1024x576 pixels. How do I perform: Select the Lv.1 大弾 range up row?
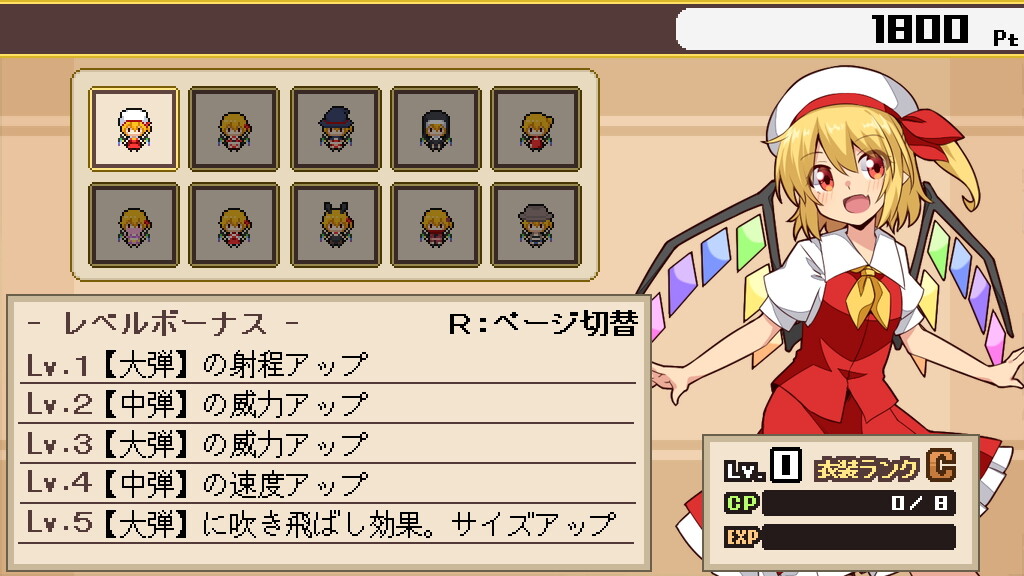[327, 364]
